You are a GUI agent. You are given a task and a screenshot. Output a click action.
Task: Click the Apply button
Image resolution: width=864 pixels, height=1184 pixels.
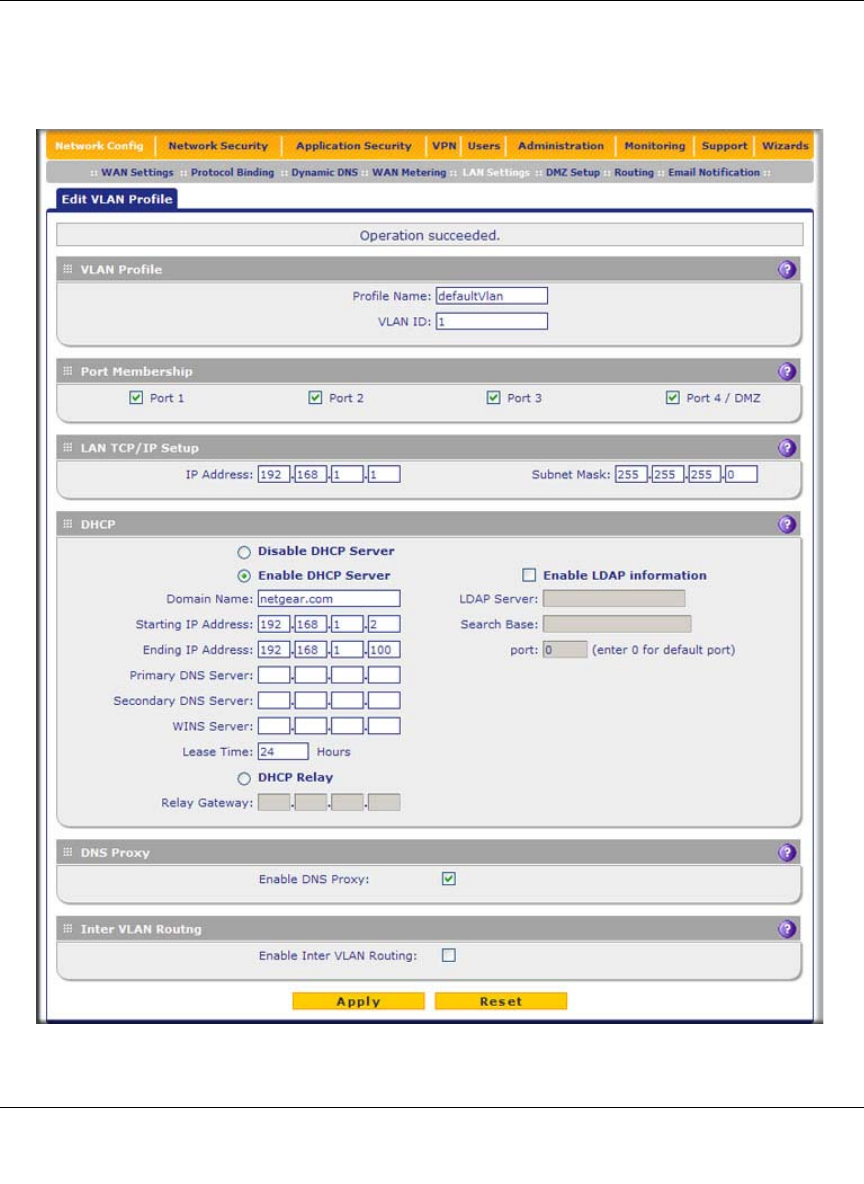click(x=358, y=1001)
